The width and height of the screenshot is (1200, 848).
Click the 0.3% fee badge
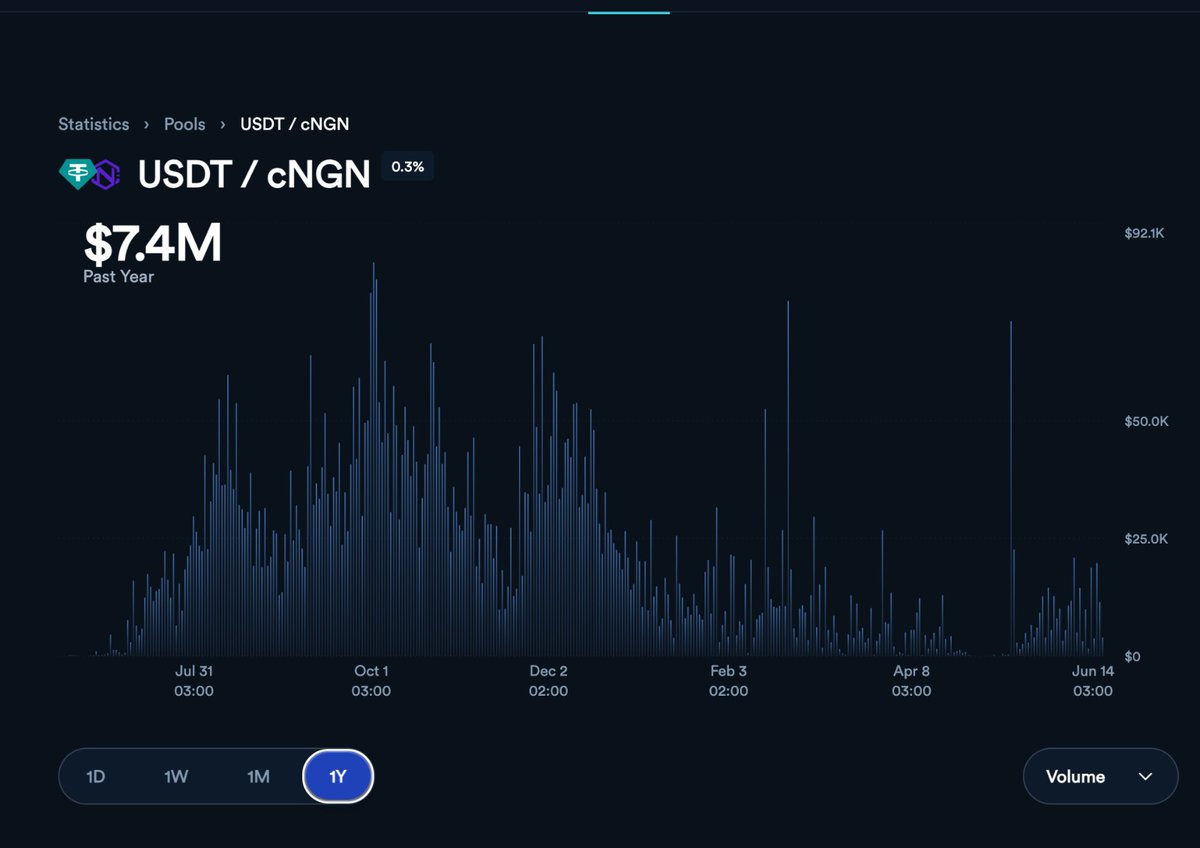click(x=408, y=167)
